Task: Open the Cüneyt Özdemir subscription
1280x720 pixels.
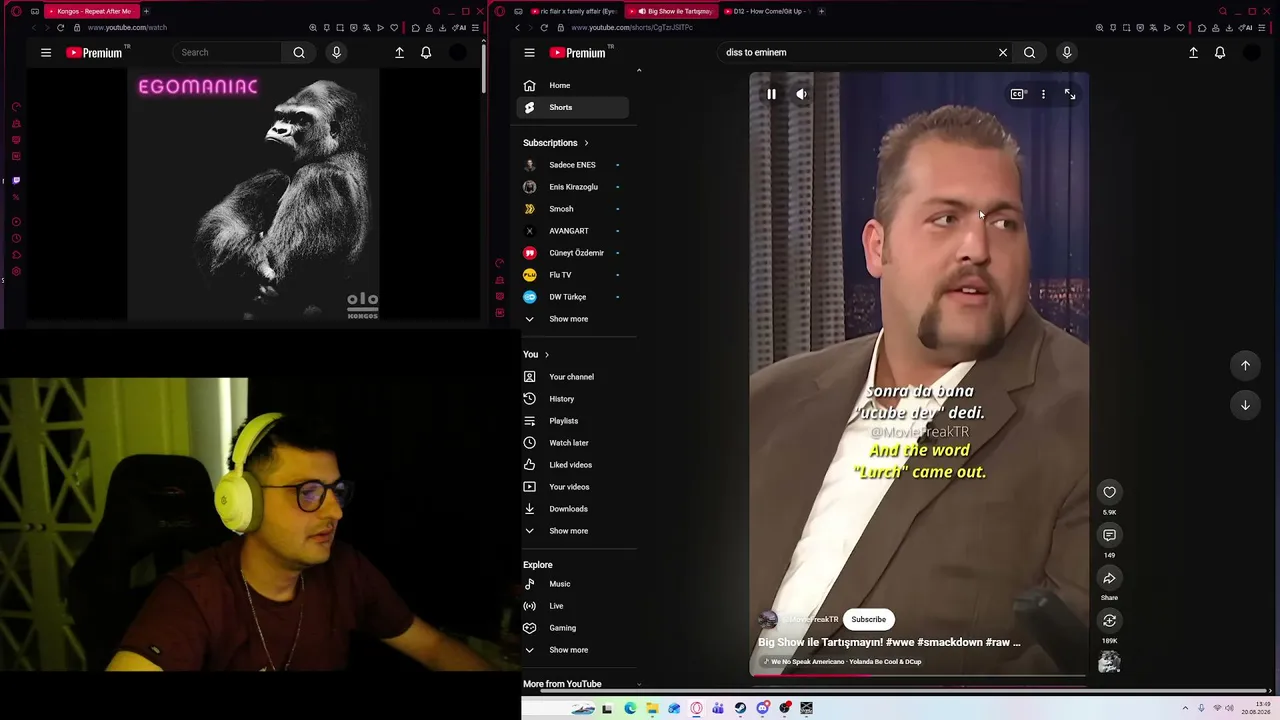Action: coord(573,253)
